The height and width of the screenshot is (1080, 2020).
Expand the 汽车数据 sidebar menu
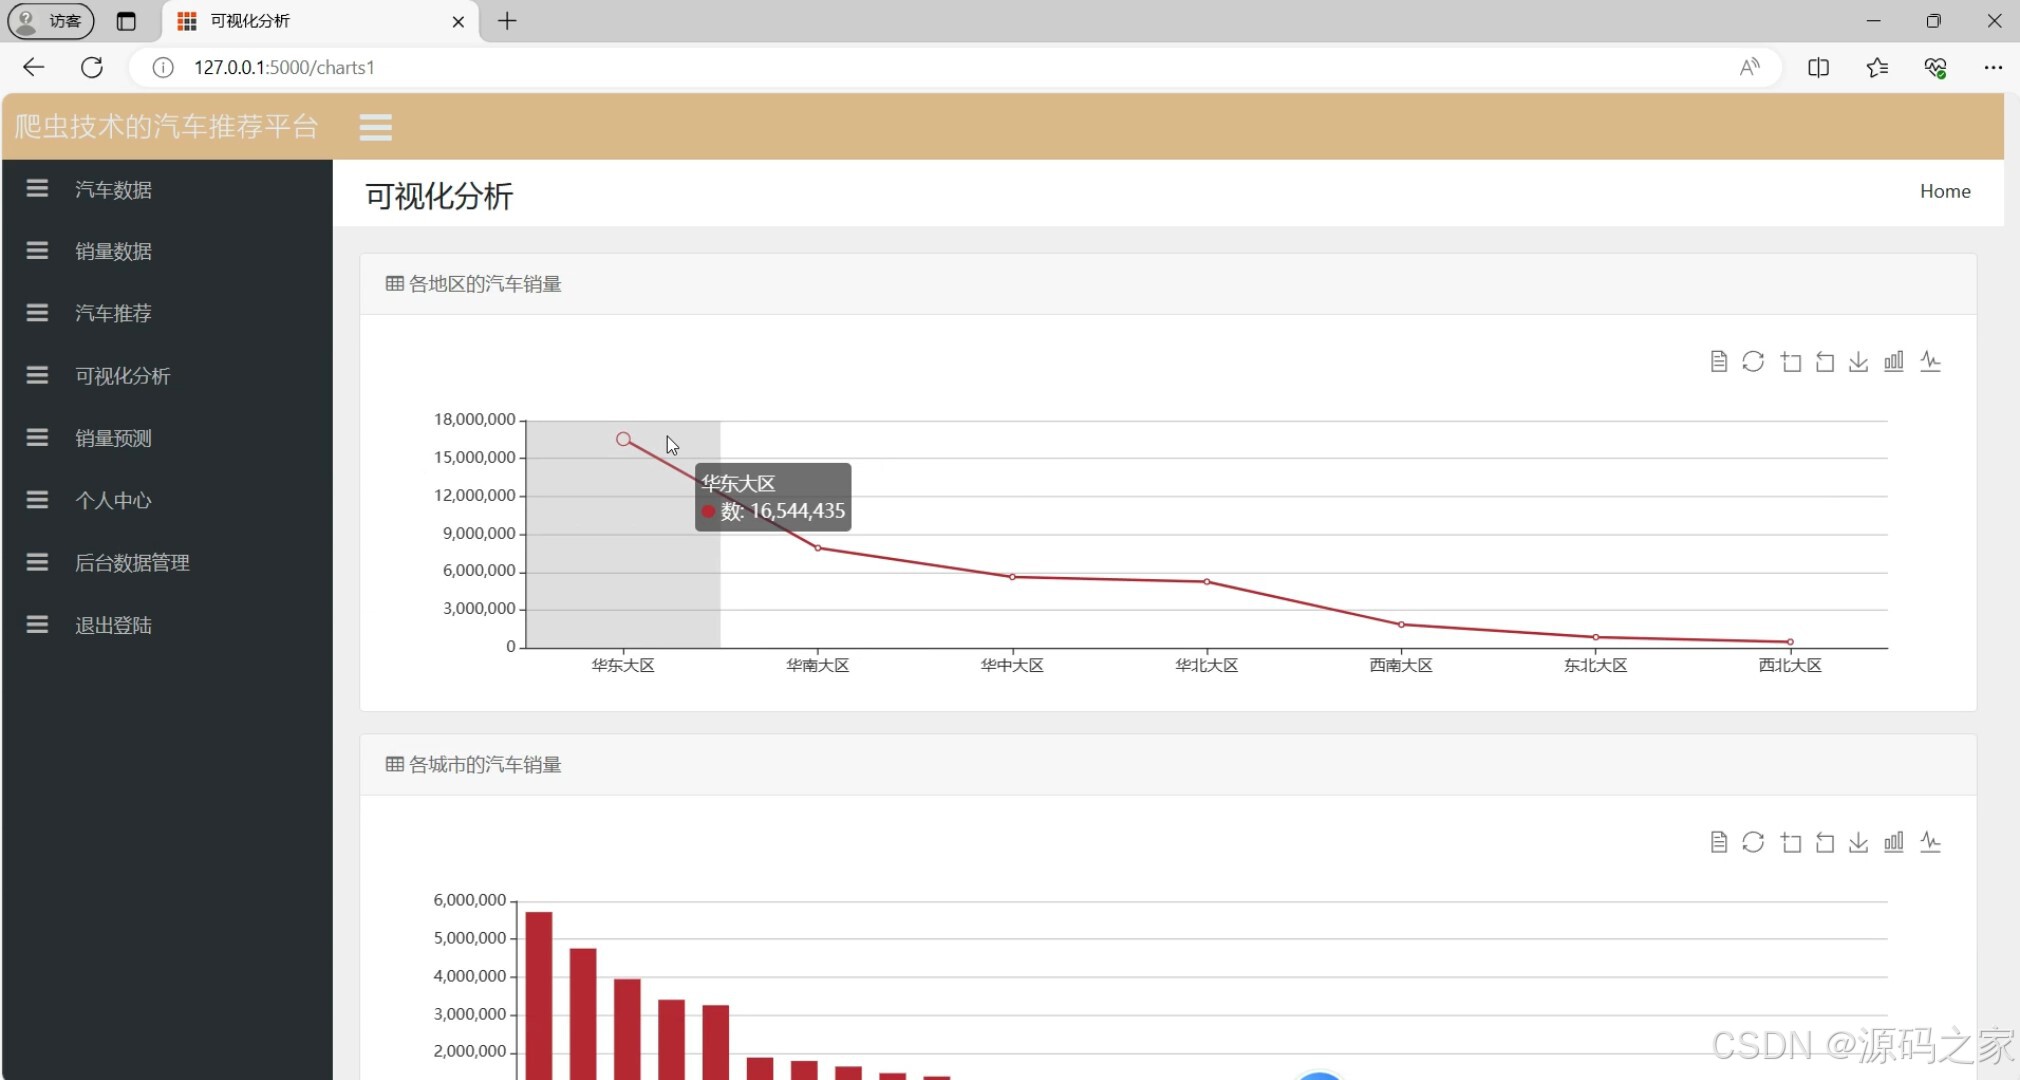[x=113, y=190]
